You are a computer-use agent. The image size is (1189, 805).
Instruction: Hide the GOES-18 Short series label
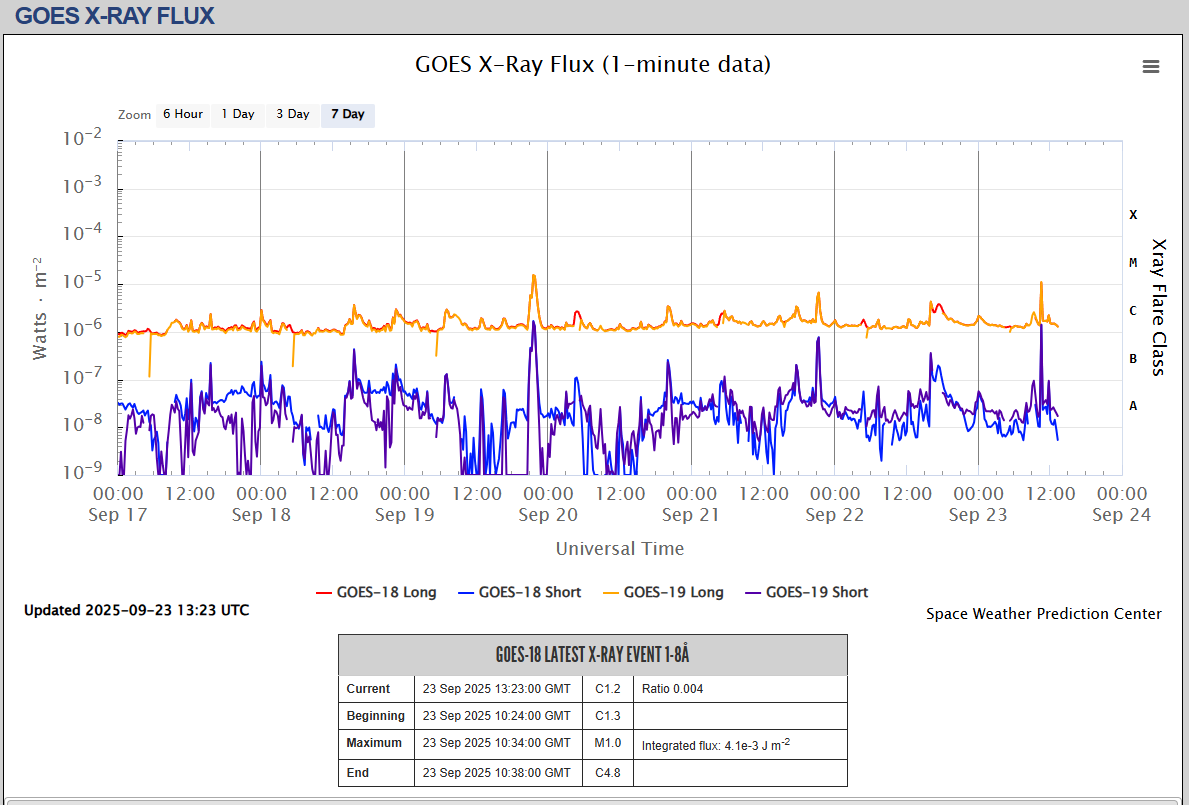coord(529,592)
